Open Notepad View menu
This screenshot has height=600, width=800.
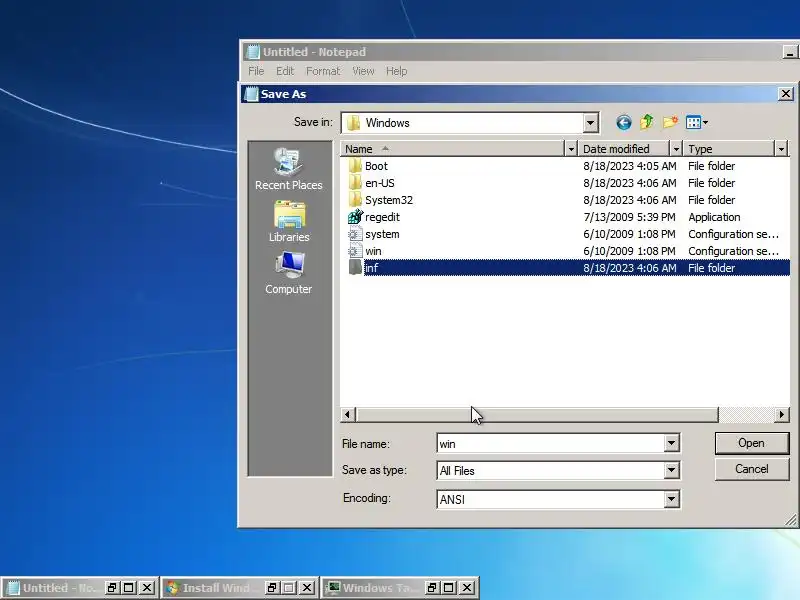(363, 71)
